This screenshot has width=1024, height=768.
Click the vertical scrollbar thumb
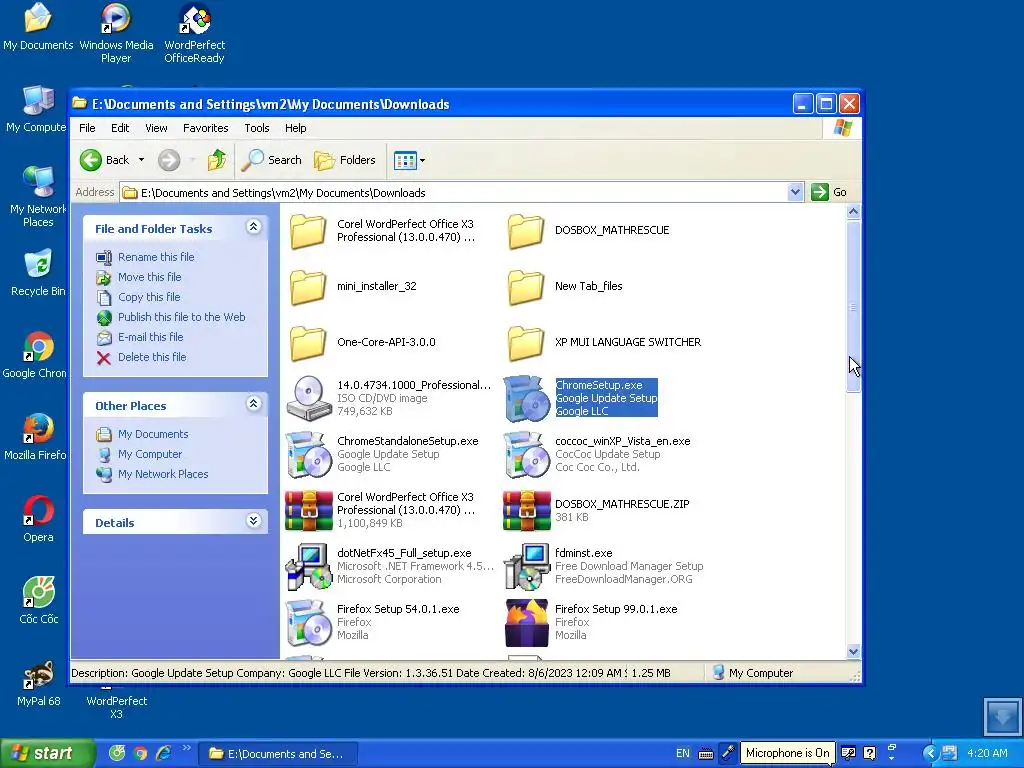pos(853,306)
